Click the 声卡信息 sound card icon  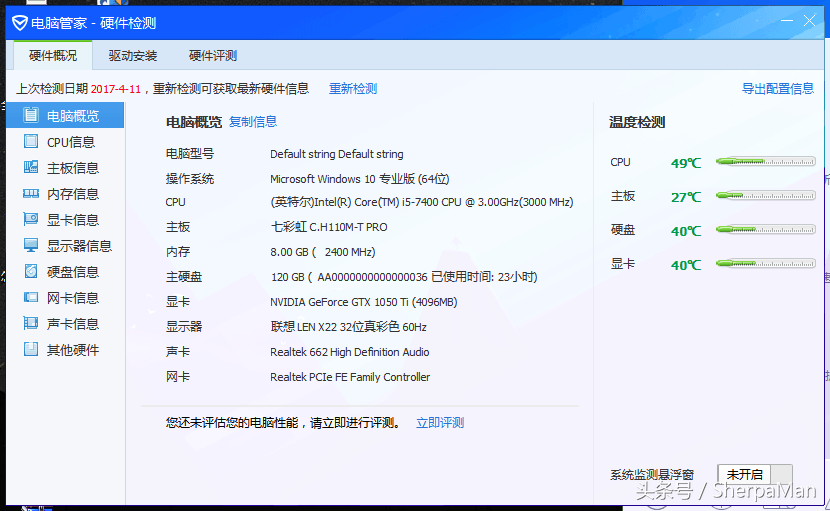tap(31, 323)
